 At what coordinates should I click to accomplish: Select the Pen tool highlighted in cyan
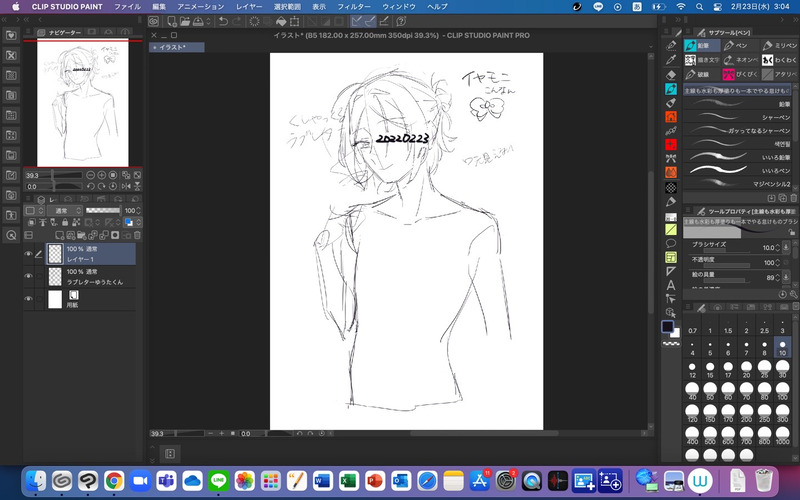[671, 89]
